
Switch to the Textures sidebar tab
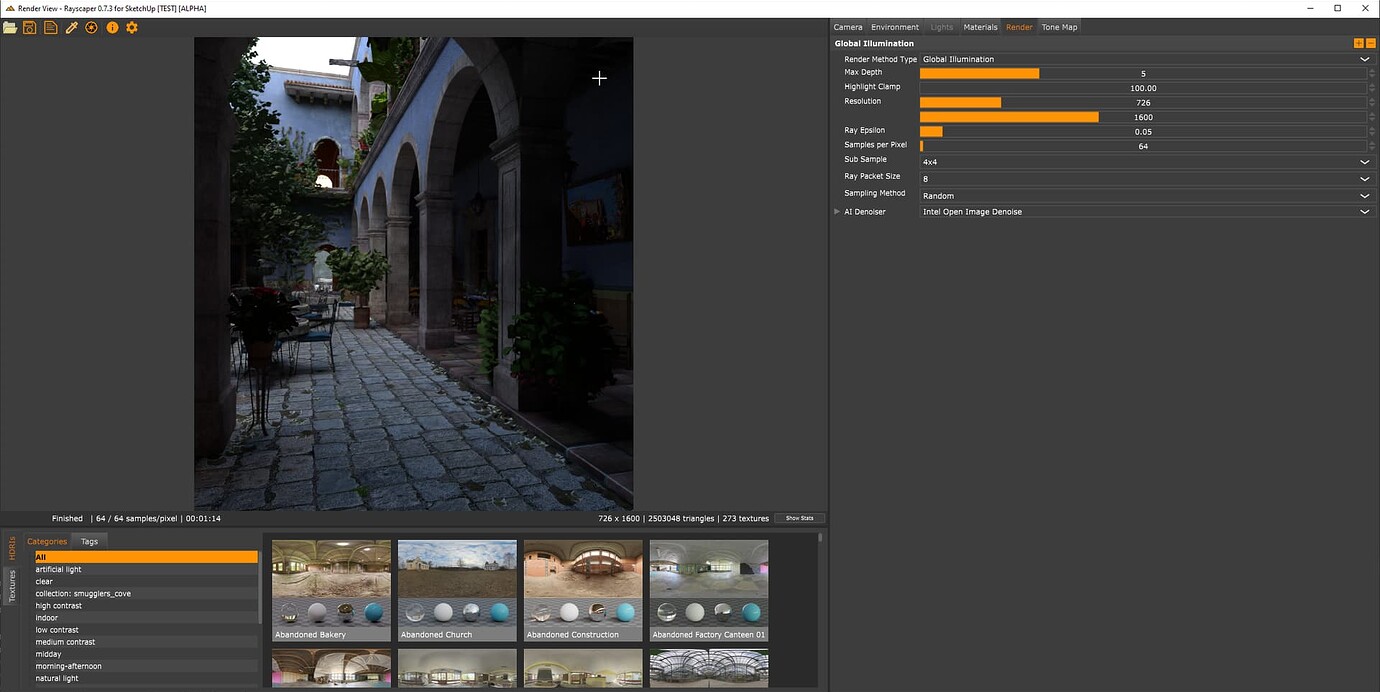12,583
